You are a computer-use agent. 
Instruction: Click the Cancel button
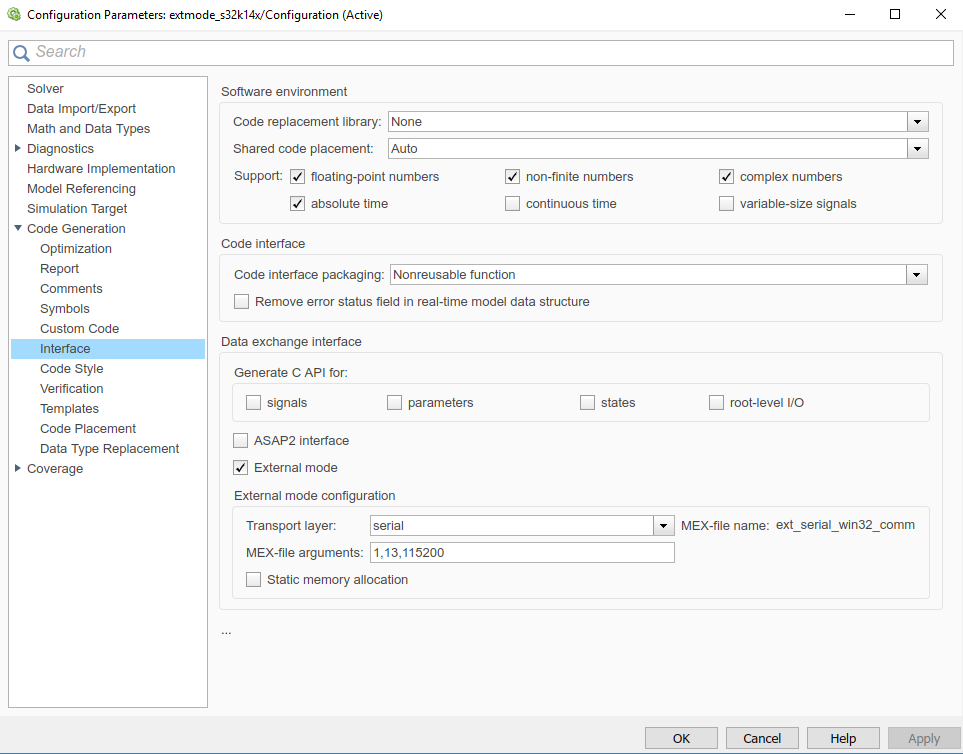762,739
